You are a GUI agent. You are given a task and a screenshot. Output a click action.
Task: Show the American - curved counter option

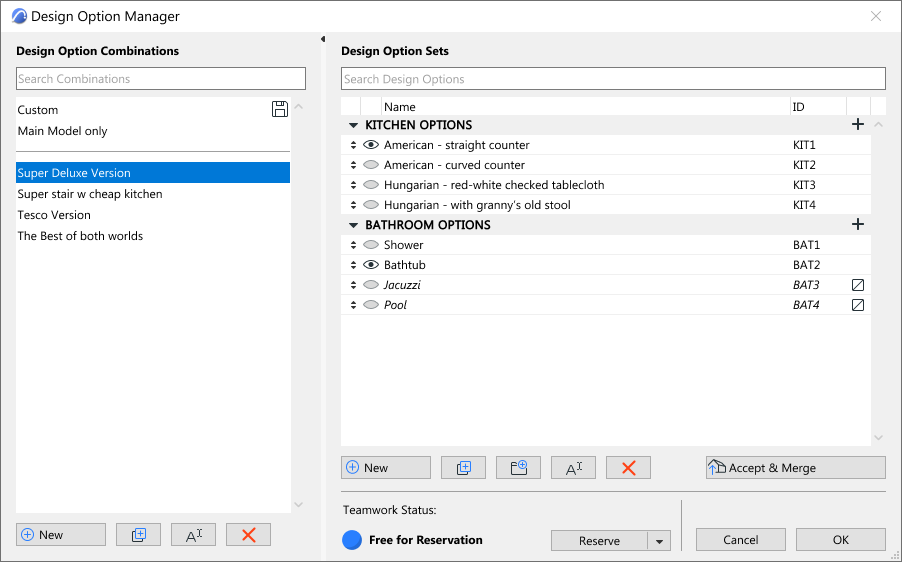(x=371, y=165)
